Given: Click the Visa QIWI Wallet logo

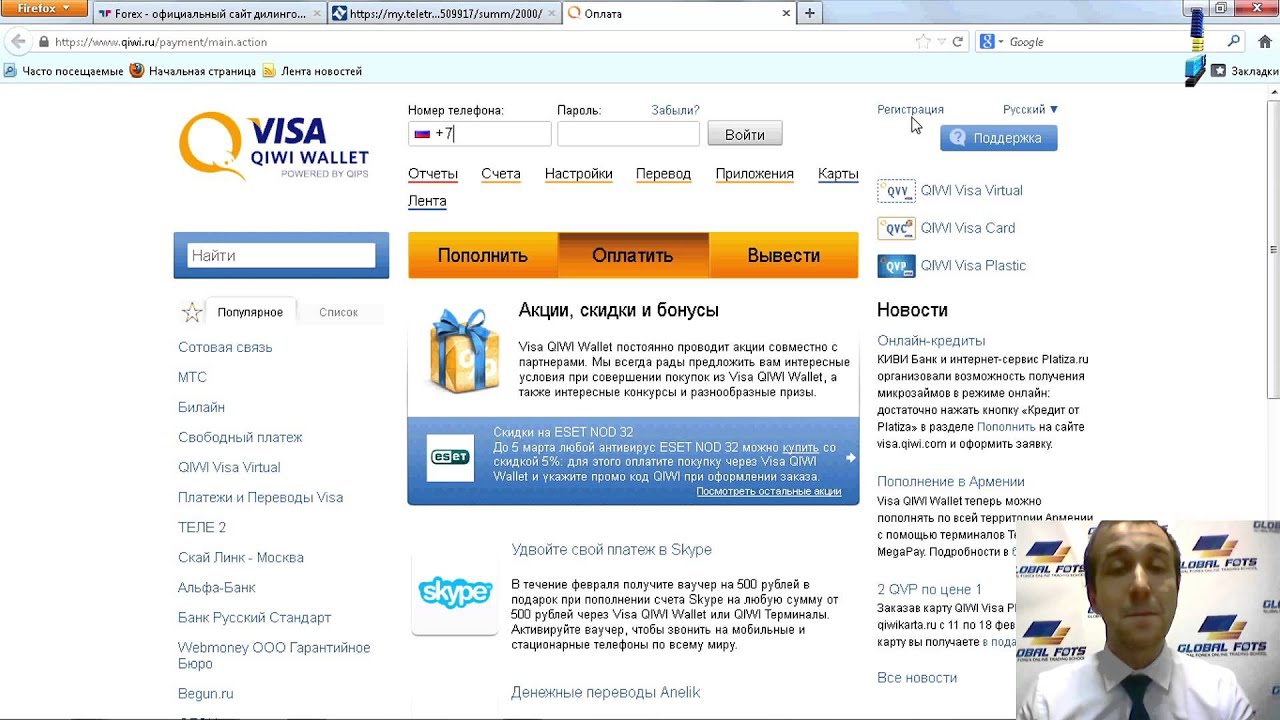Looking at the screenshot, I should coord(274,146).
